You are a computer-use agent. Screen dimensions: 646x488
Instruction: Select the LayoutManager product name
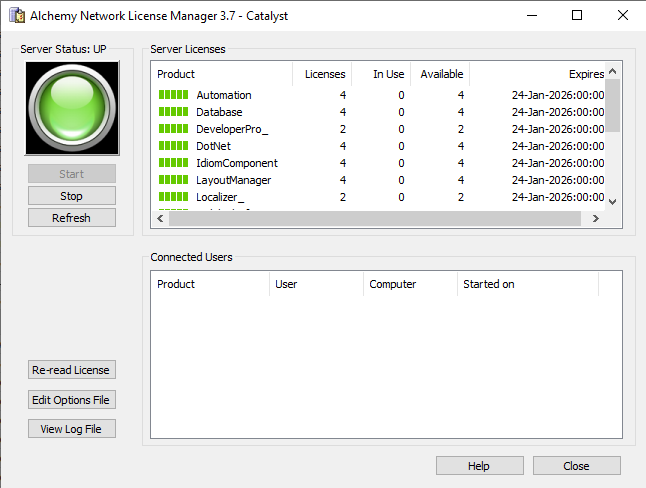pos(234,180)
